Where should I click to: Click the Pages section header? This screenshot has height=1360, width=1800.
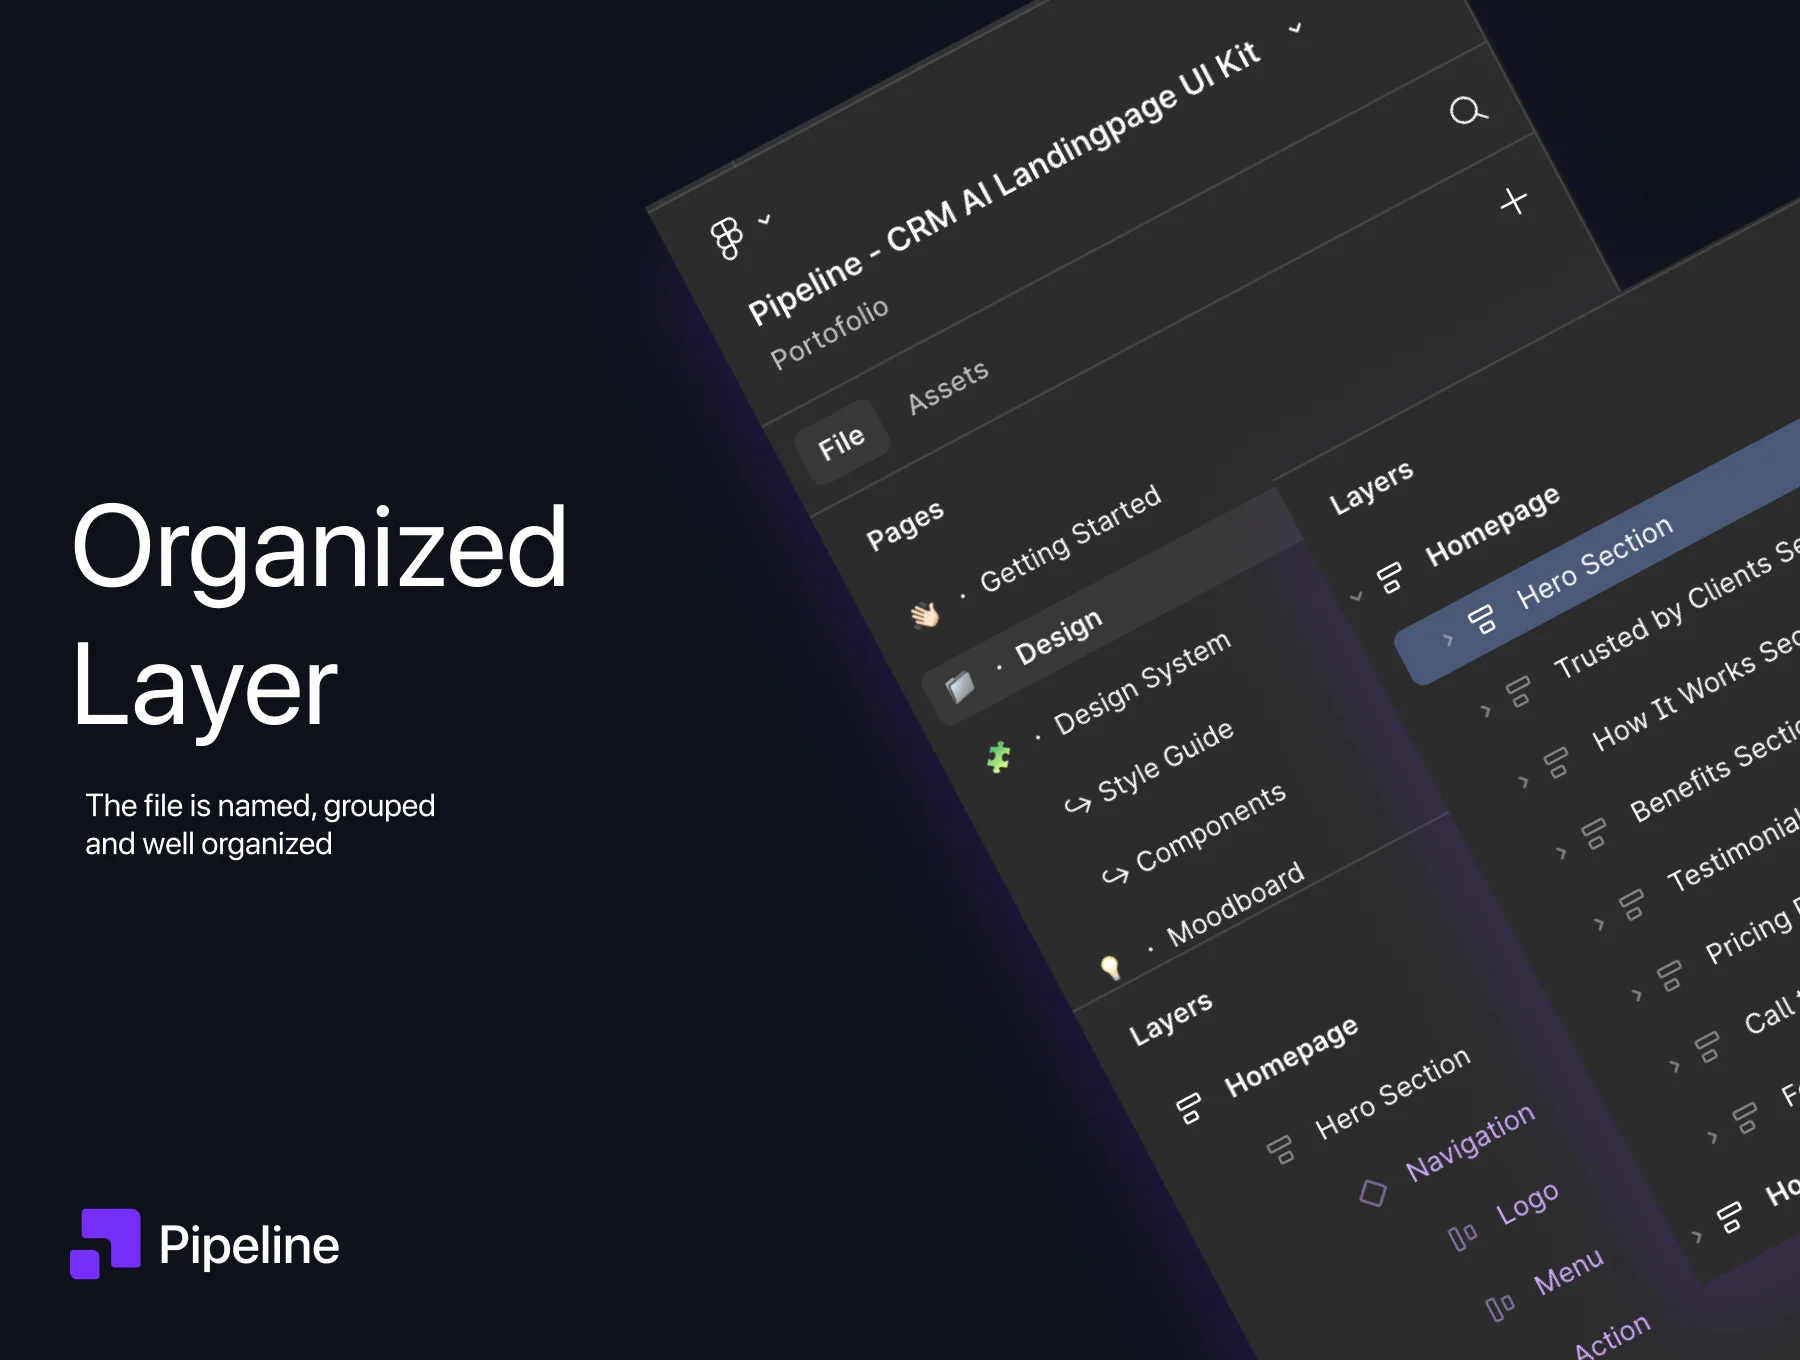click(x=905, y=524)
